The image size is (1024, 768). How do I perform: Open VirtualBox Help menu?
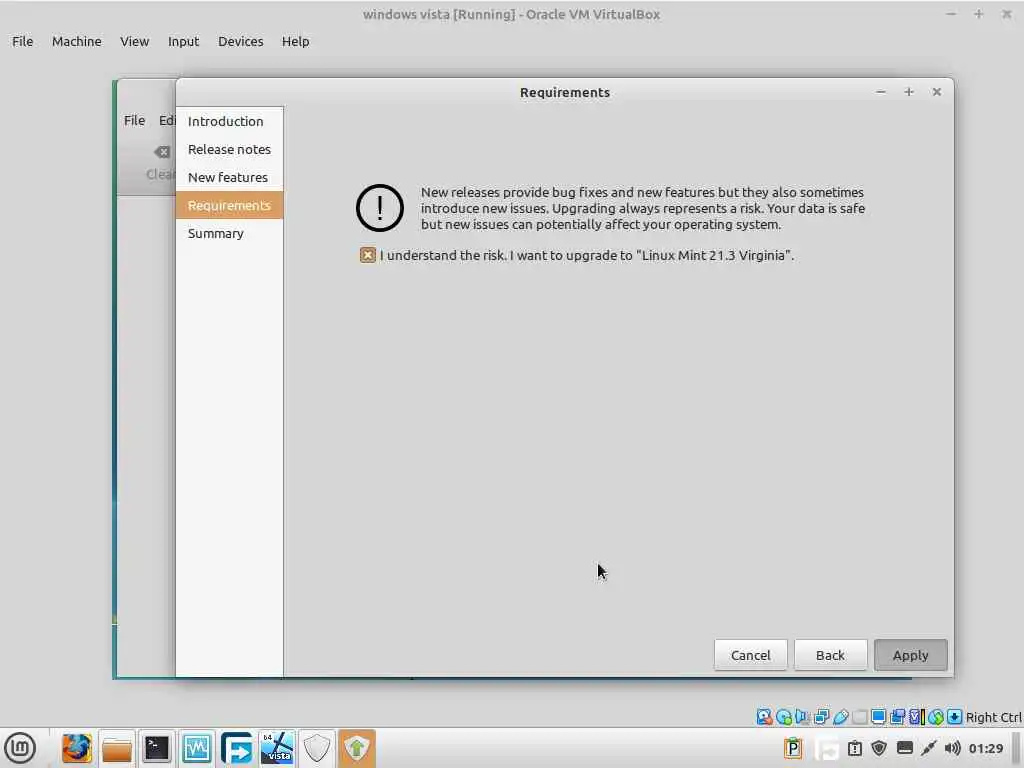coord(295,41)
